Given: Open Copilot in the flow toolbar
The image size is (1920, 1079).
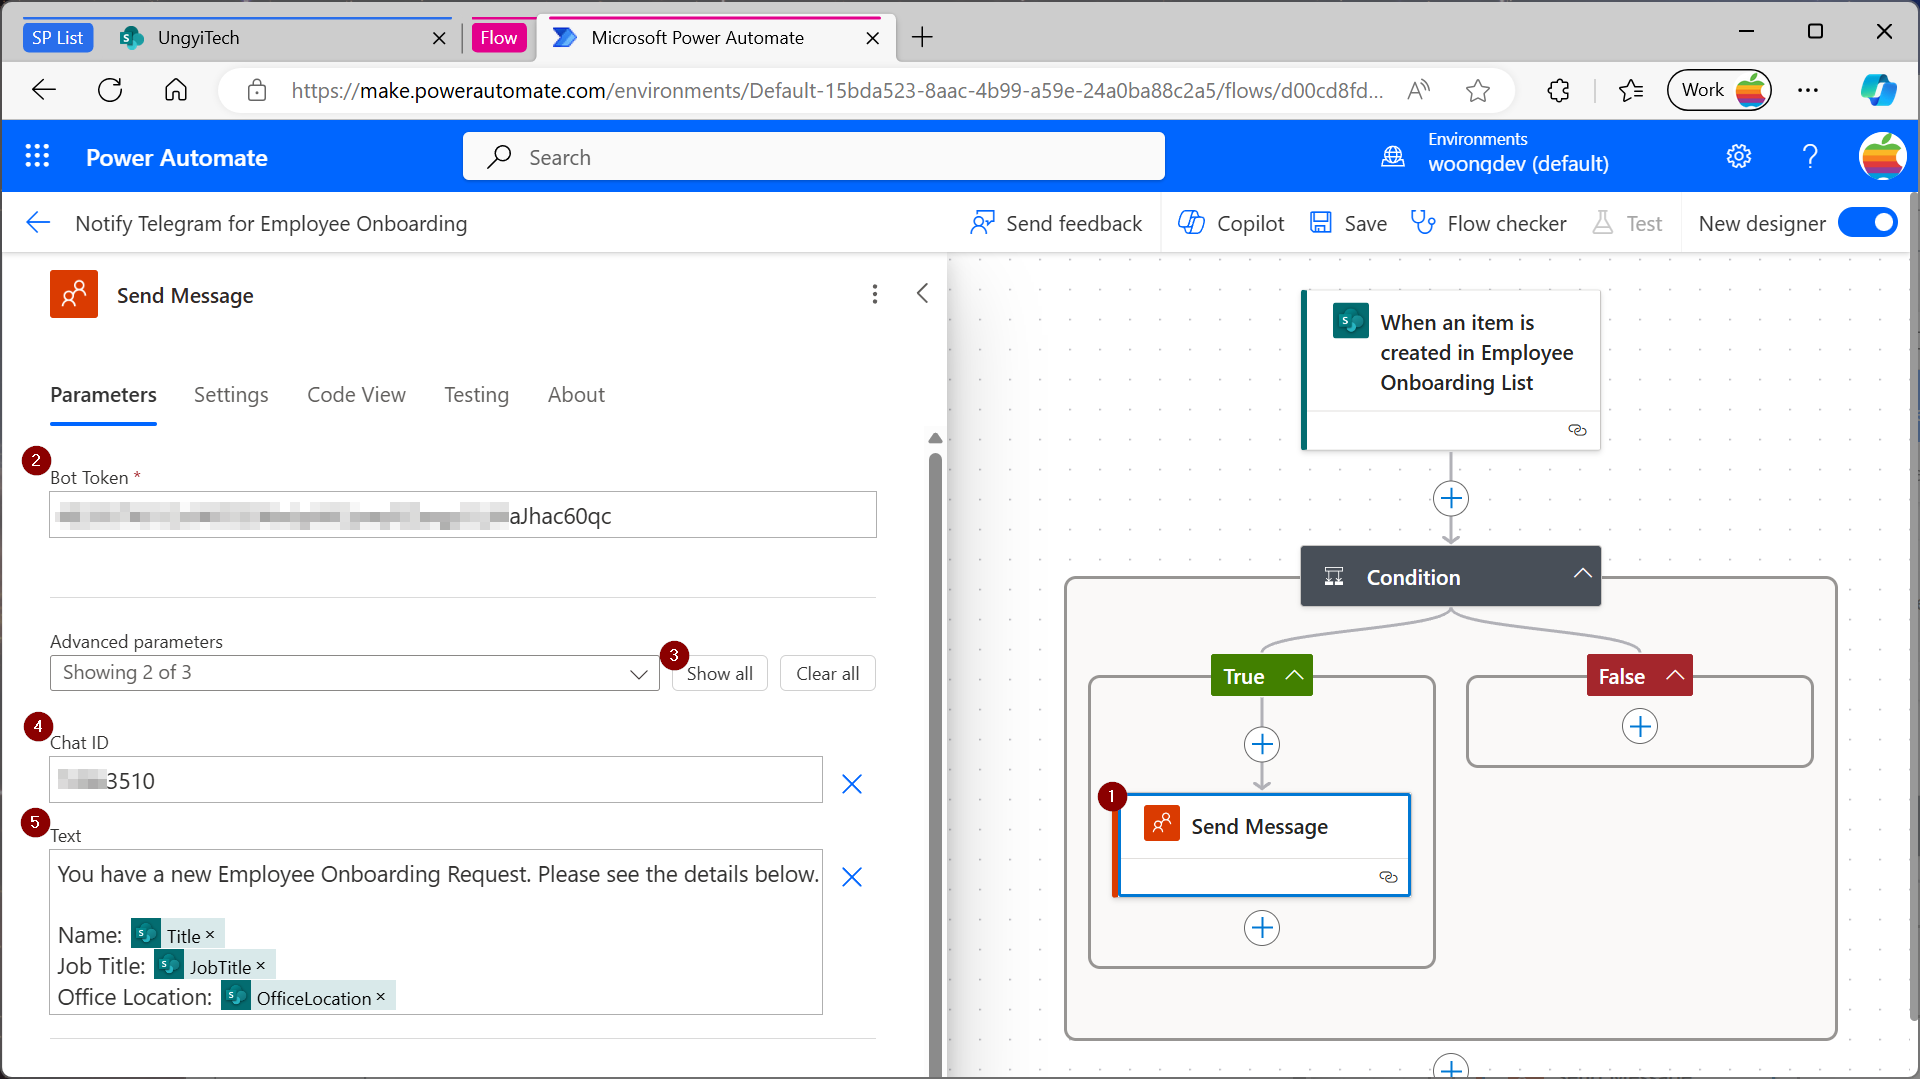Looking at the screenshot, I should [x=1231, y=223].
